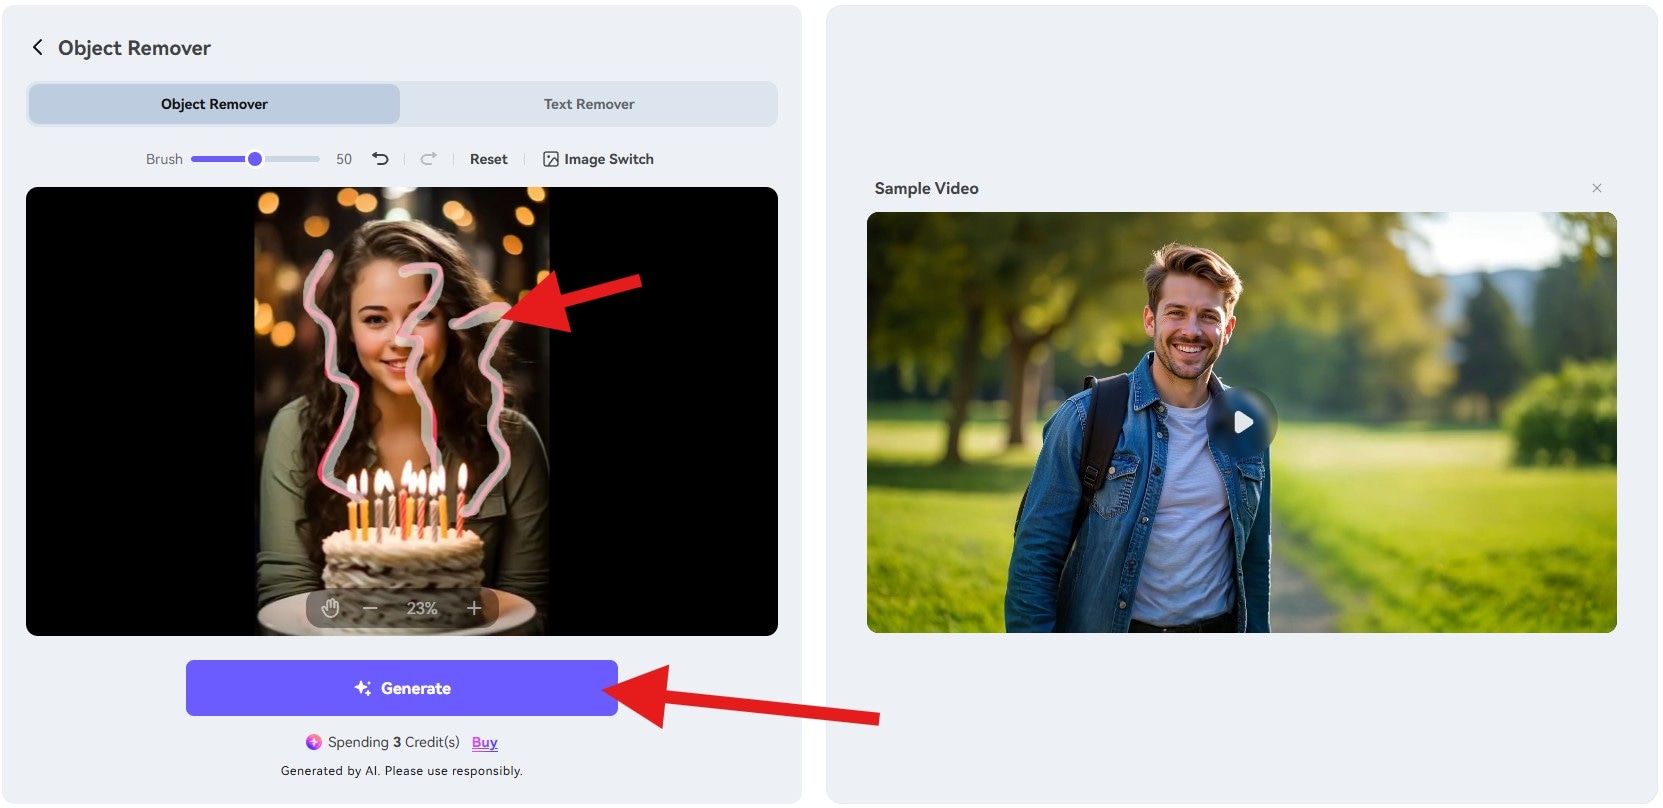Click the birthday cake image canvas
Viewport: 1663px width, 808px height.
[401, 411]
